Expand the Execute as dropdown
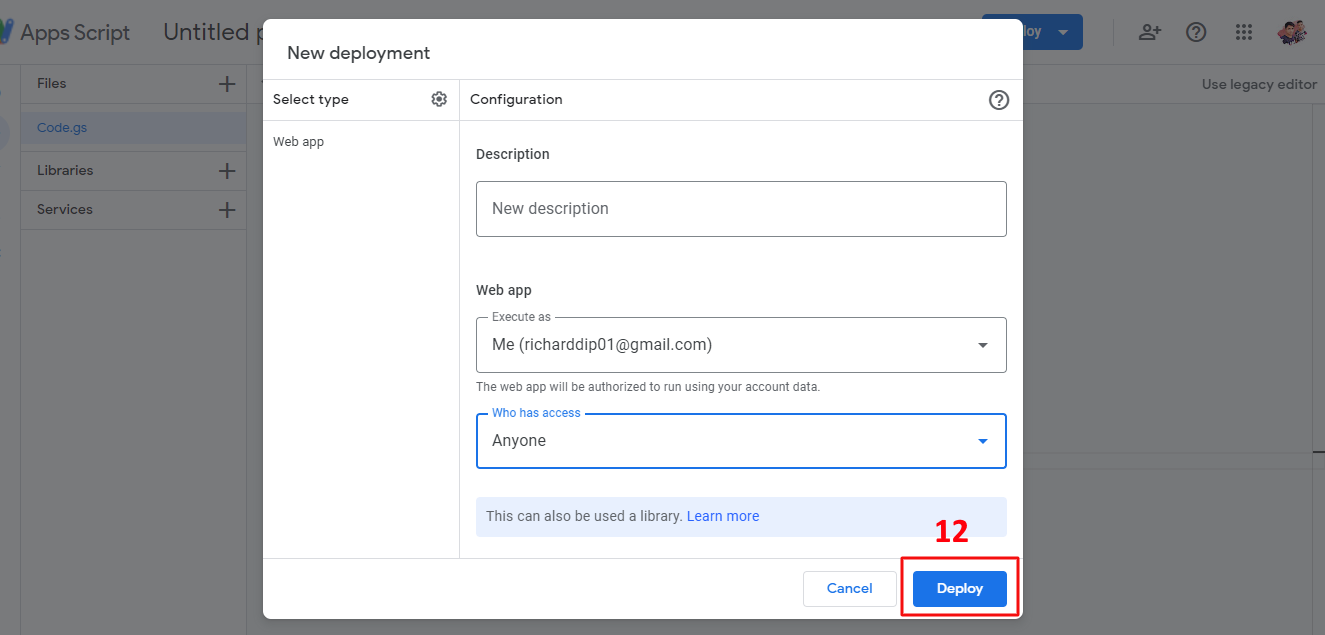Screen dimensions: 1325x635 click(741, 345)
